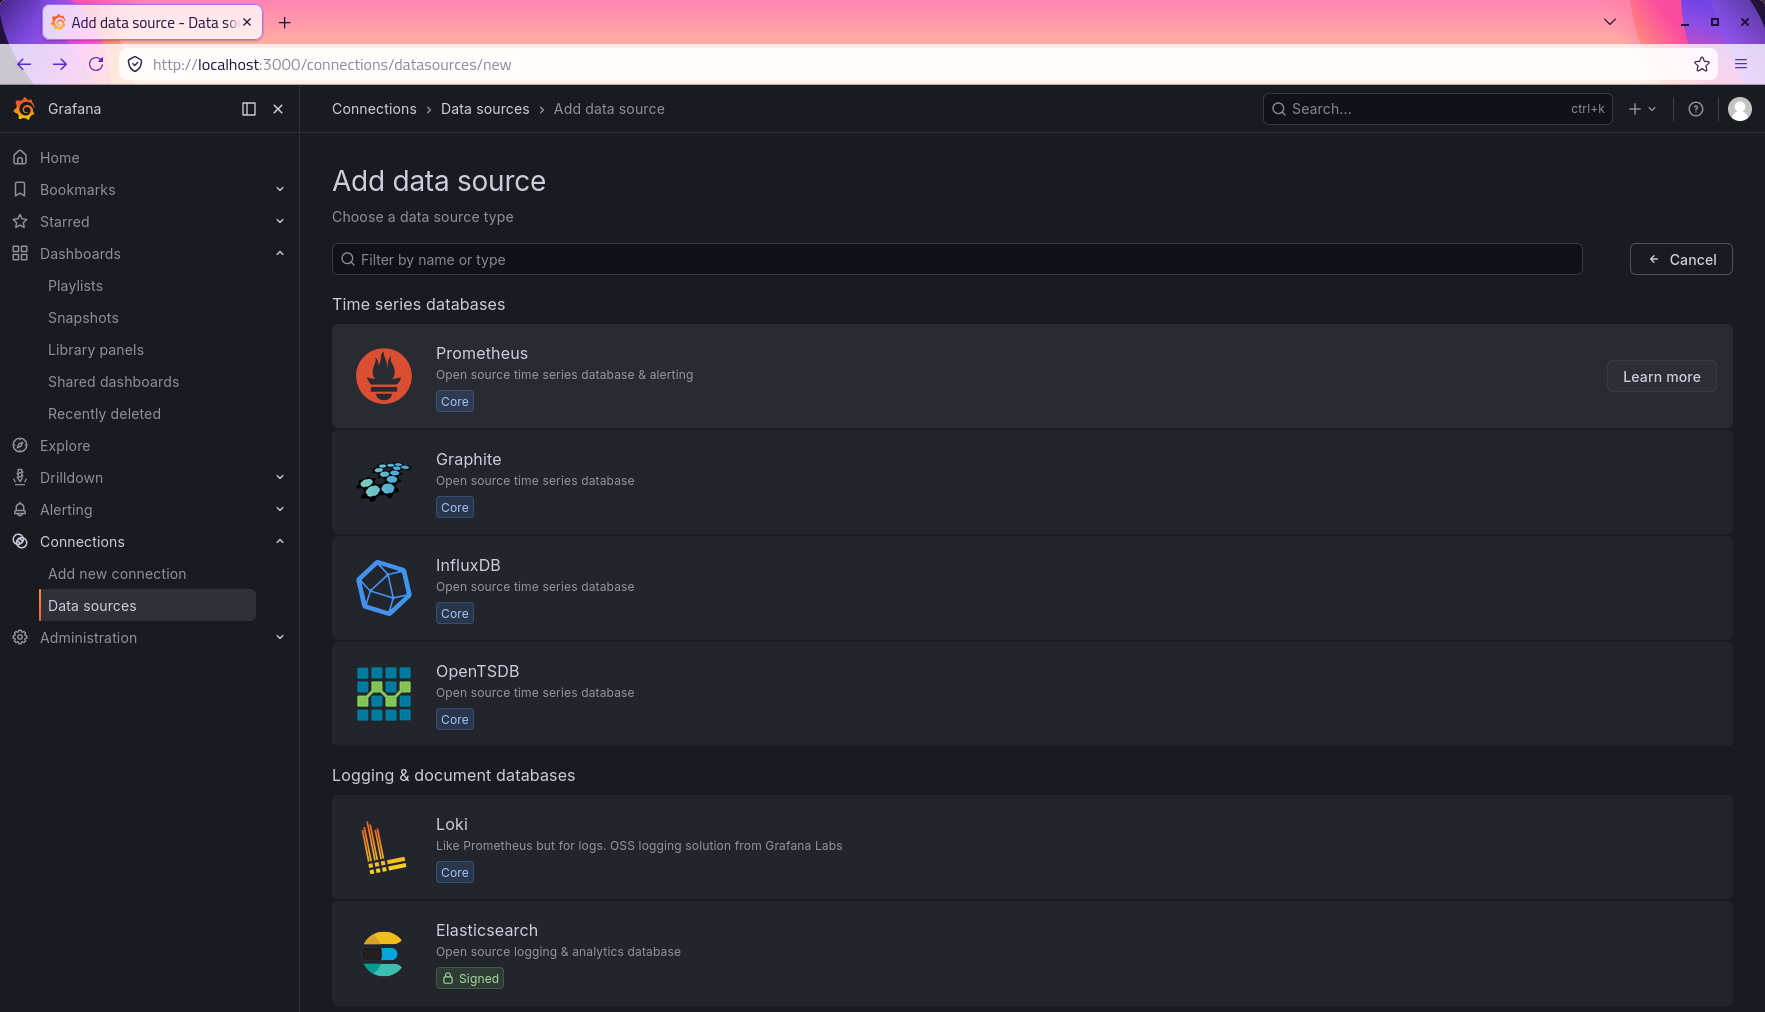This screenshot has height=1012, width=1765.
Task: Select the InfluxDB logo icon
Action: pyautogui.click(x=384, y=588)
